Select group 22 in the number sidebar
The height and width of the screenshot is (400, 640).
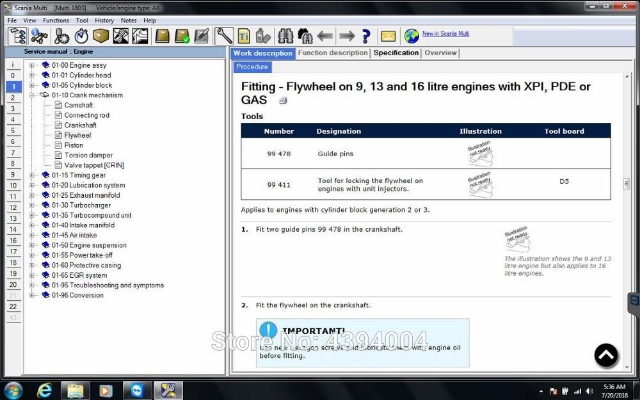pos(13,307)
